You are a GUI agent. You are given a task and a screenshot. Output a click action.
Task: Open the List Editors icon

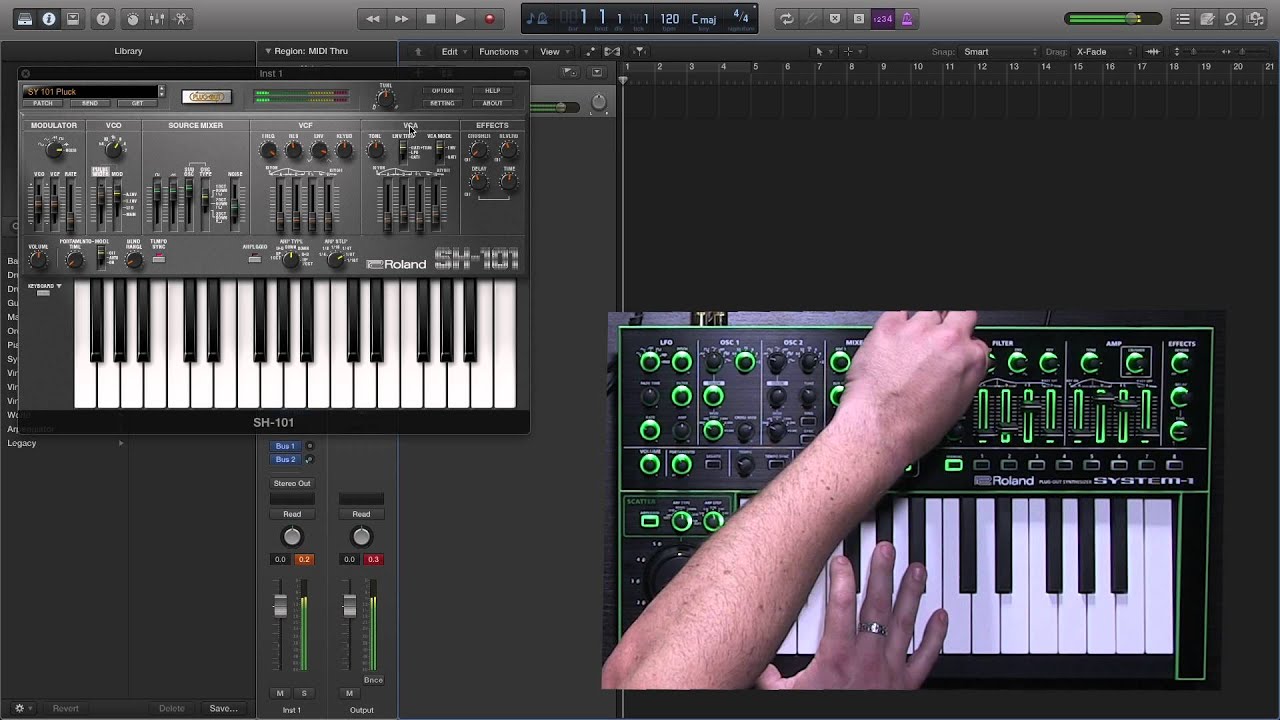pyautogui.click(x=1183, y=19)
